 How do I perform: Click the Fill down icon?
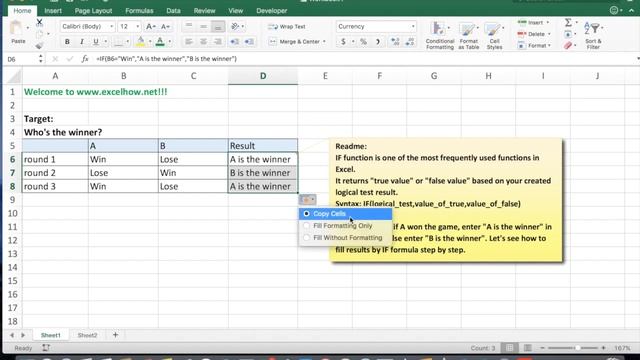click(568, 34)
